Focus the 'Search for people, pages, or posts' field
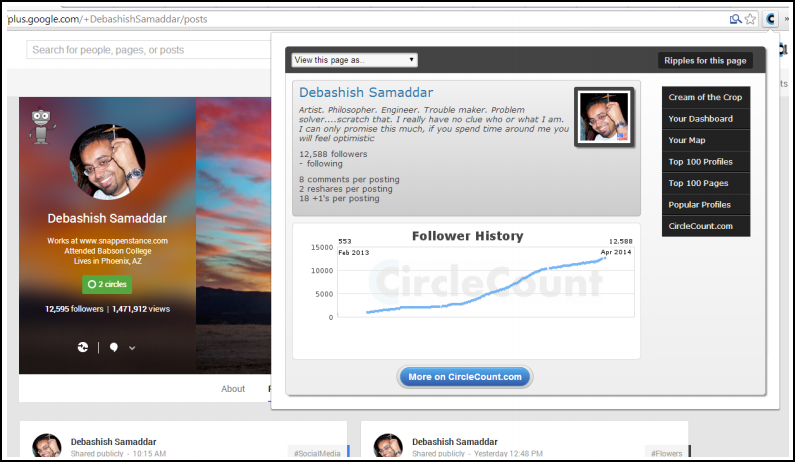The image size is (795, 462). (x=149, y=50)
